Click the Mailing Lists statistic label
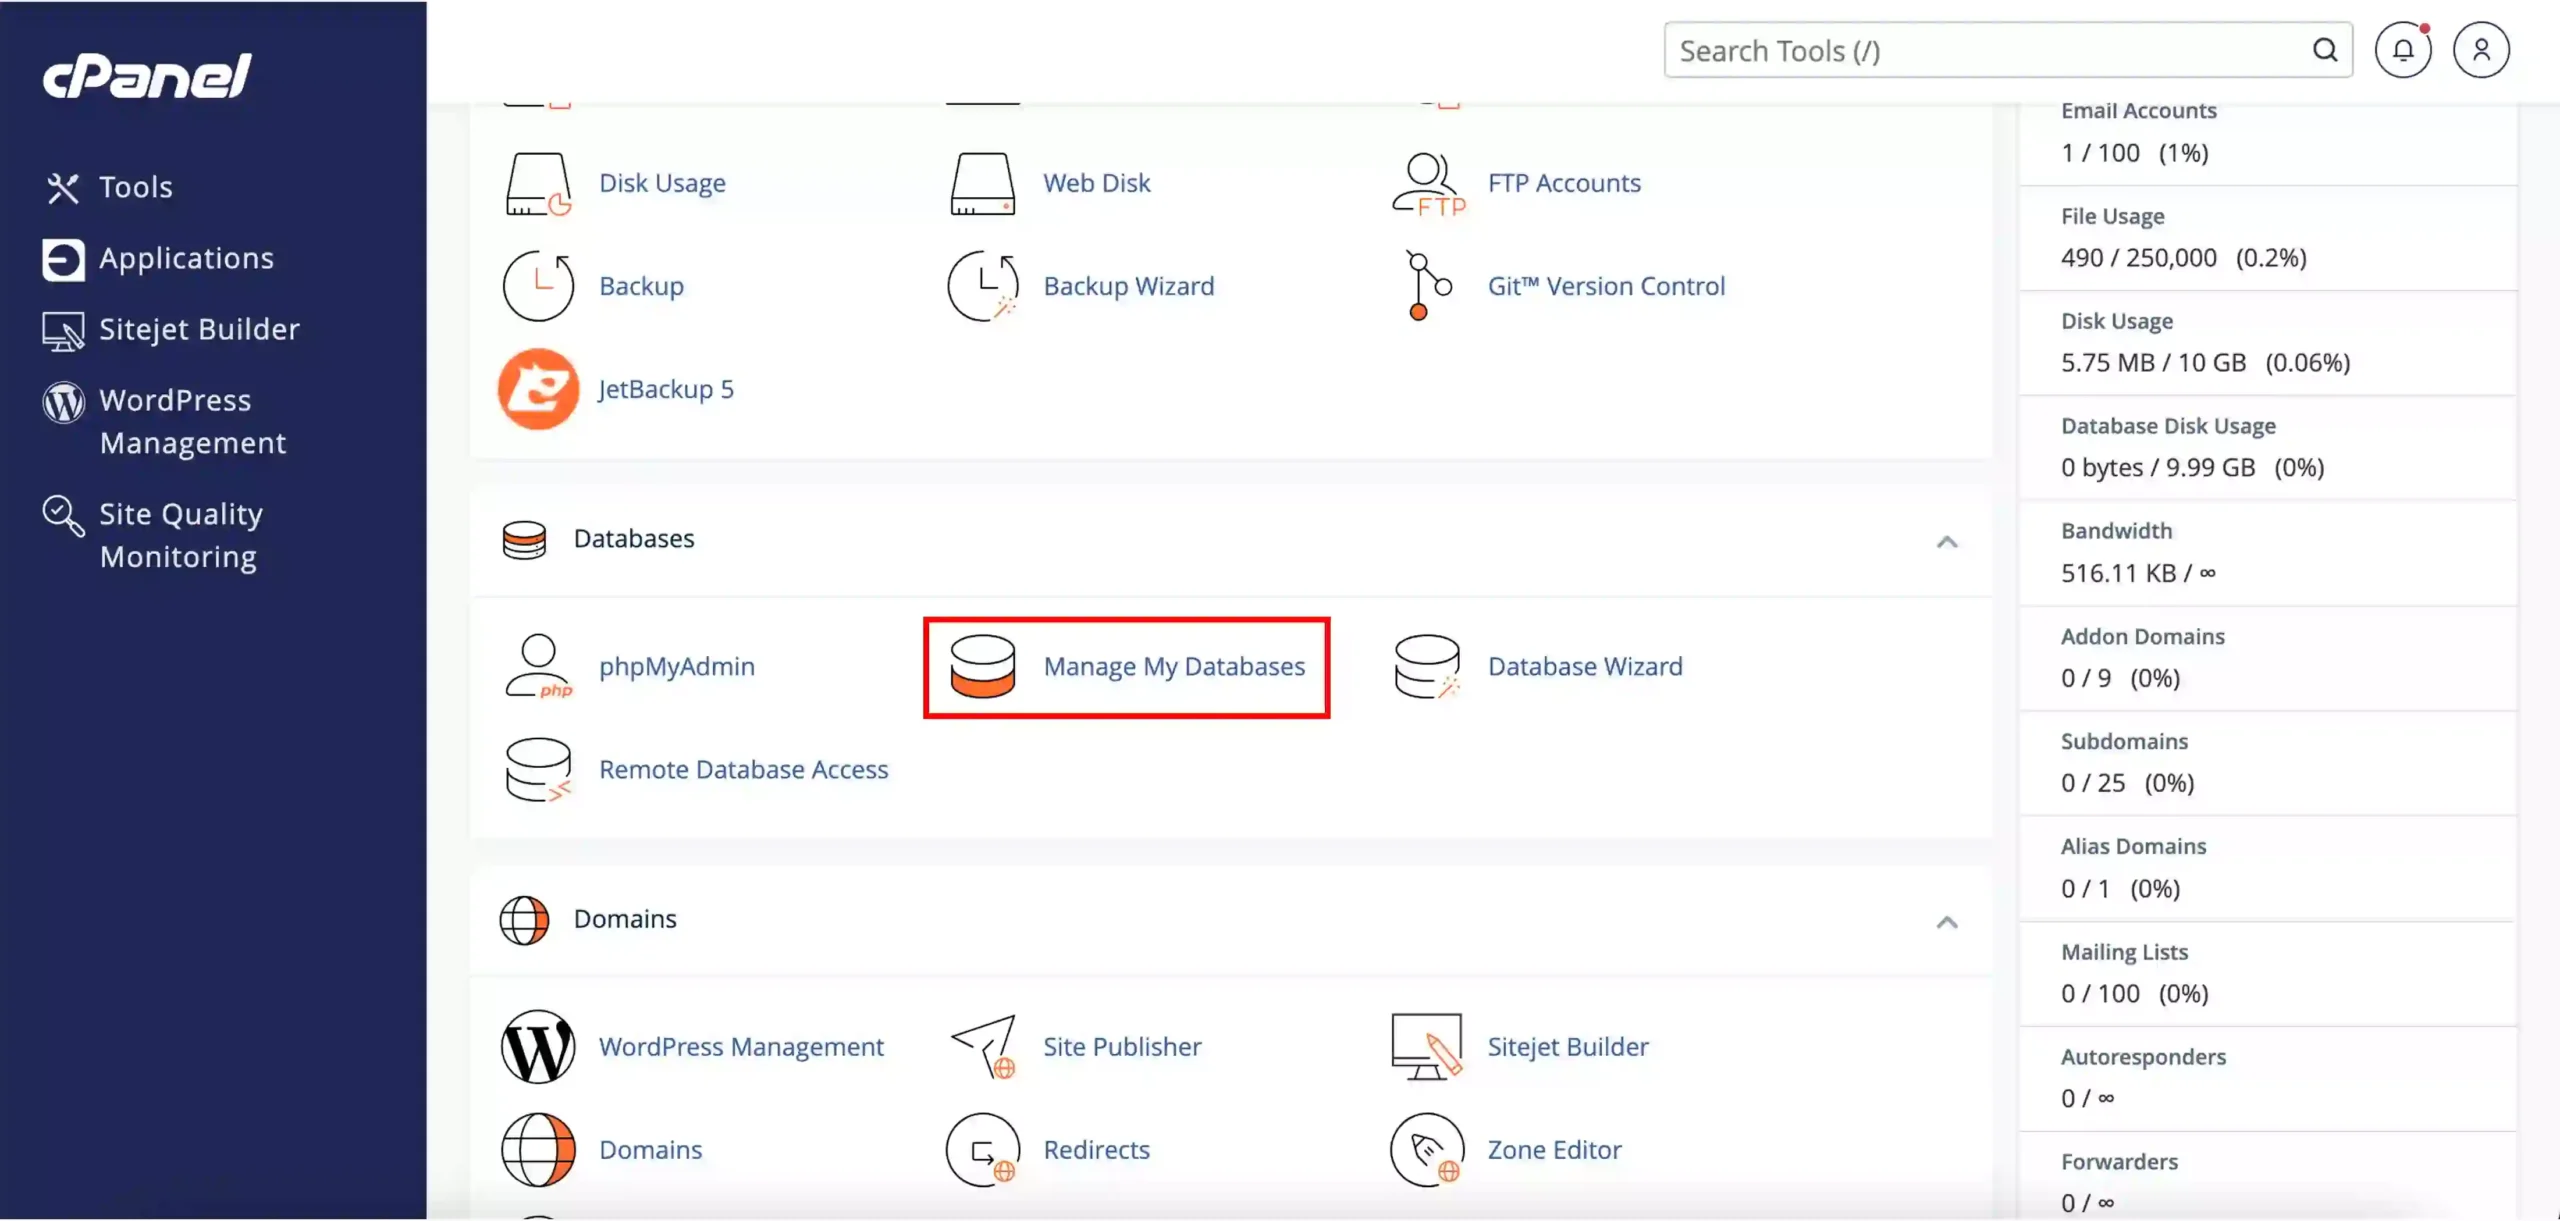The height and width of the screenshot is (1221, 2560). (x=2124, y=952)
